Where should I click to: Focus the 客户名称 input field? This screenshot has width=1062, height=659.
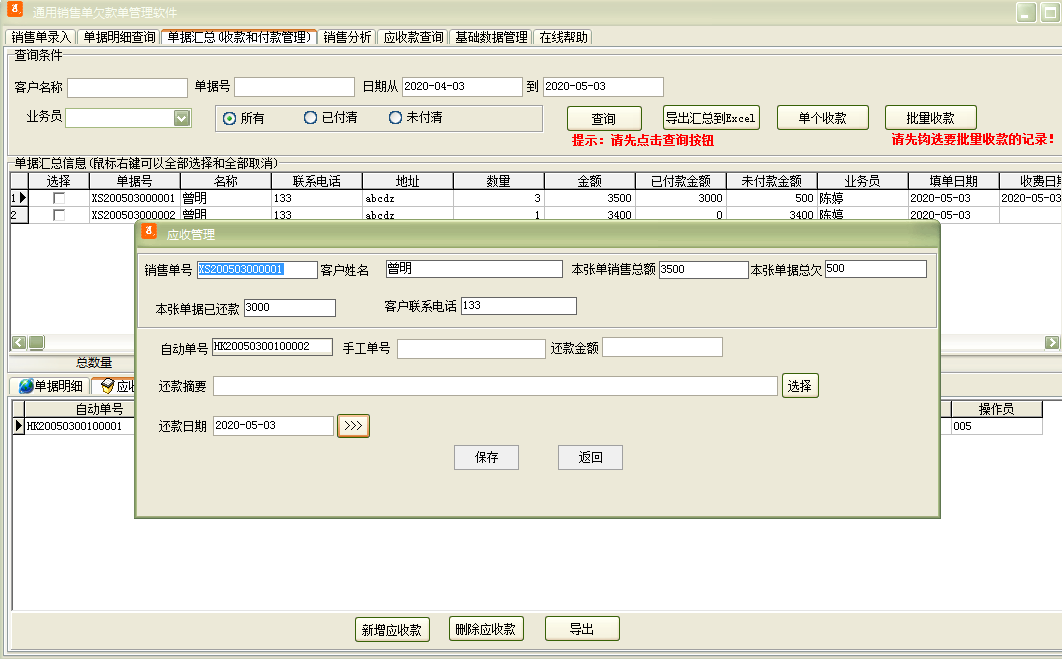click(x=127, y=87)
